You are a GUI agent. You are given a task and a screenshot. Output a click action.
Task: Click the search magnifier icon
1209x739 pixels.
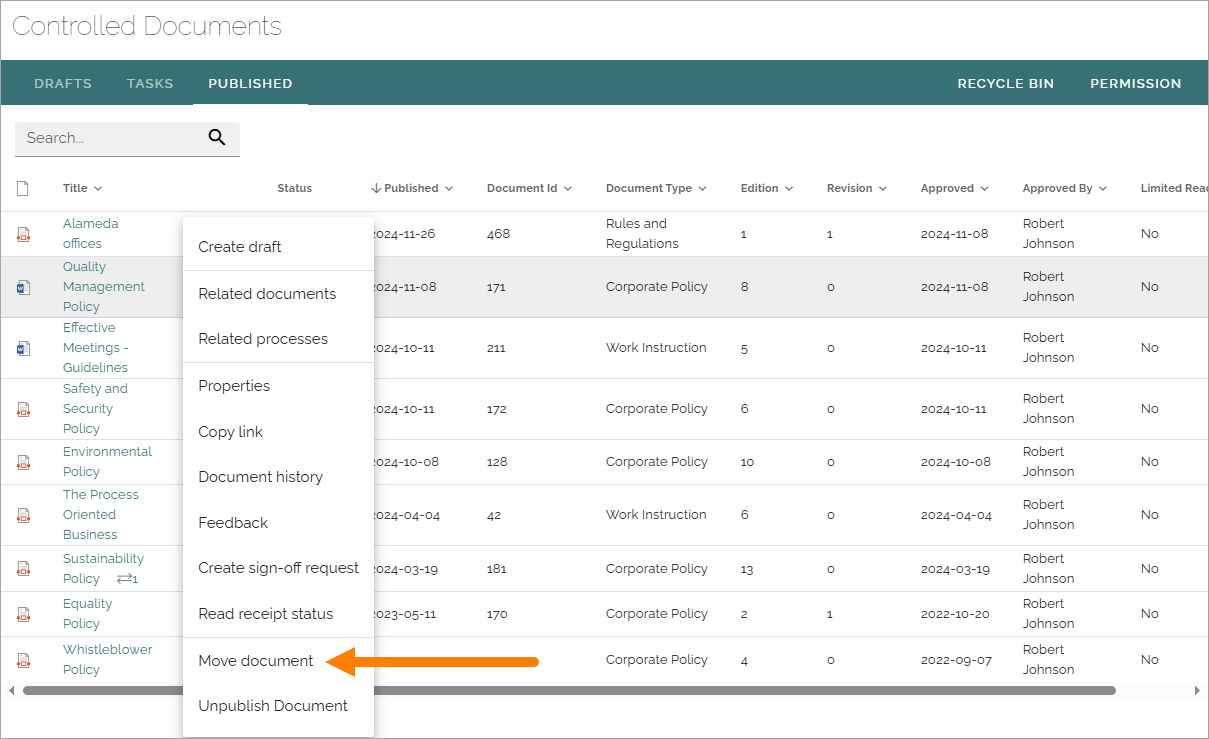[x=217, y=138]
